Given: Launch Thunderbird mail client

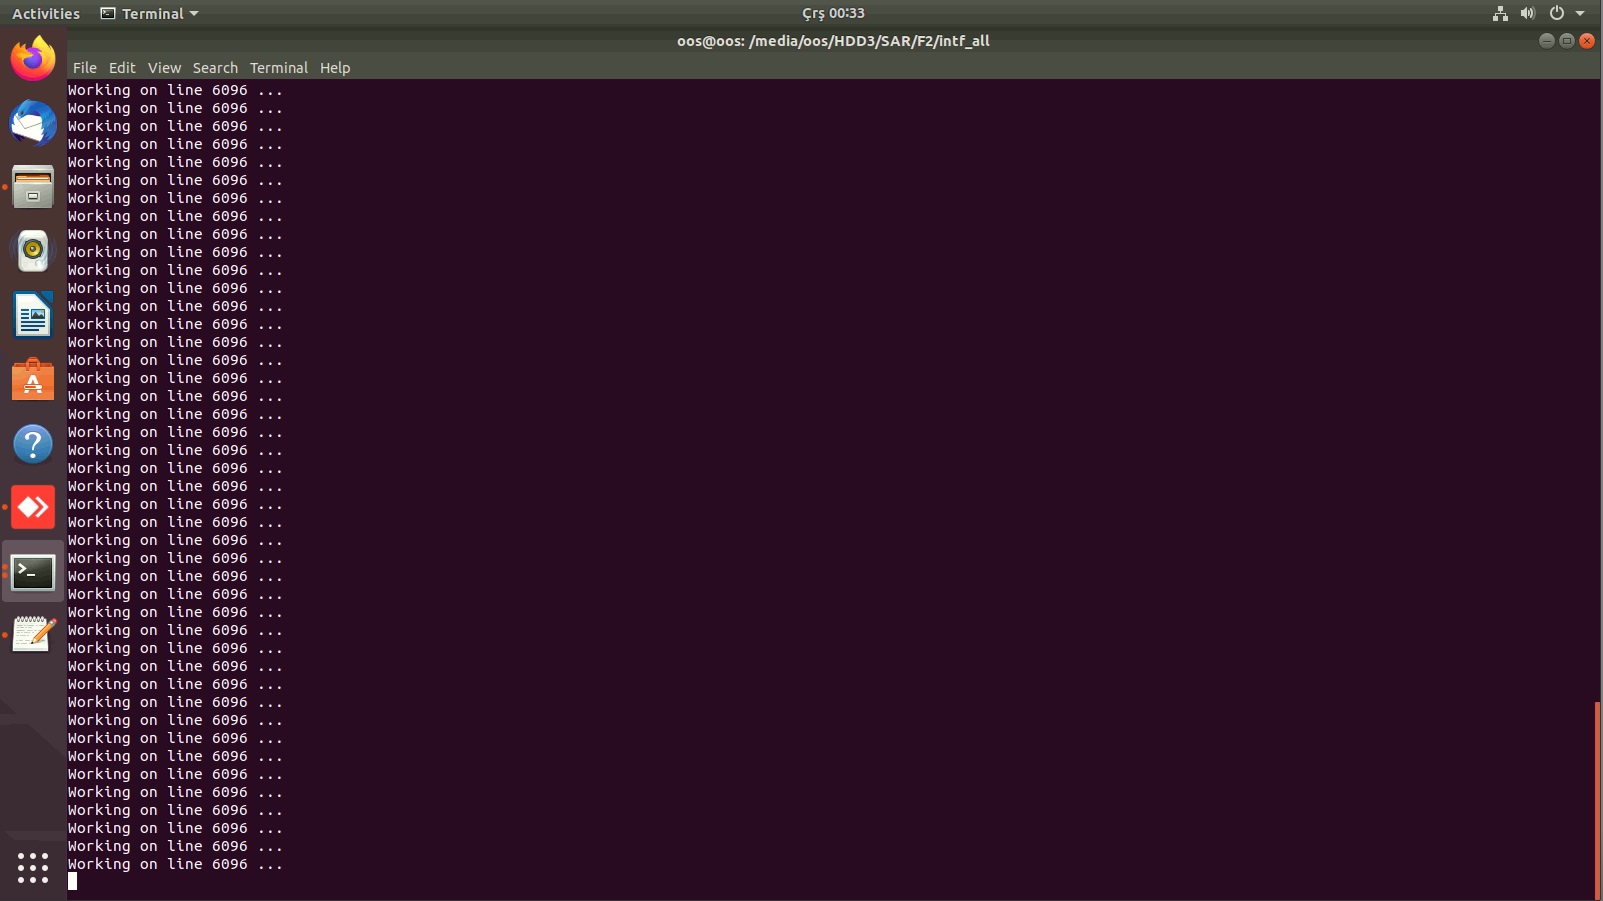Looking at the screenshot, I should [33, 123].
